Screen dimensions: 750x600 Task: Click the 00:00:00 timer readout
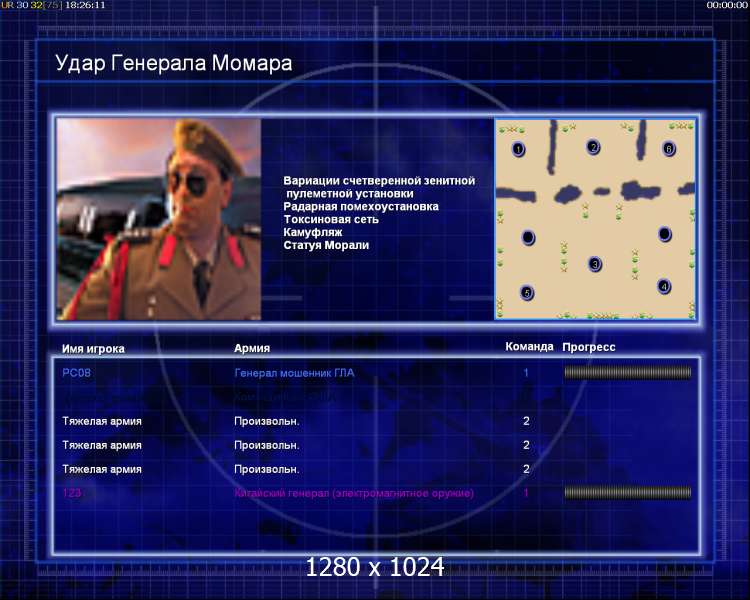point(727,5)
